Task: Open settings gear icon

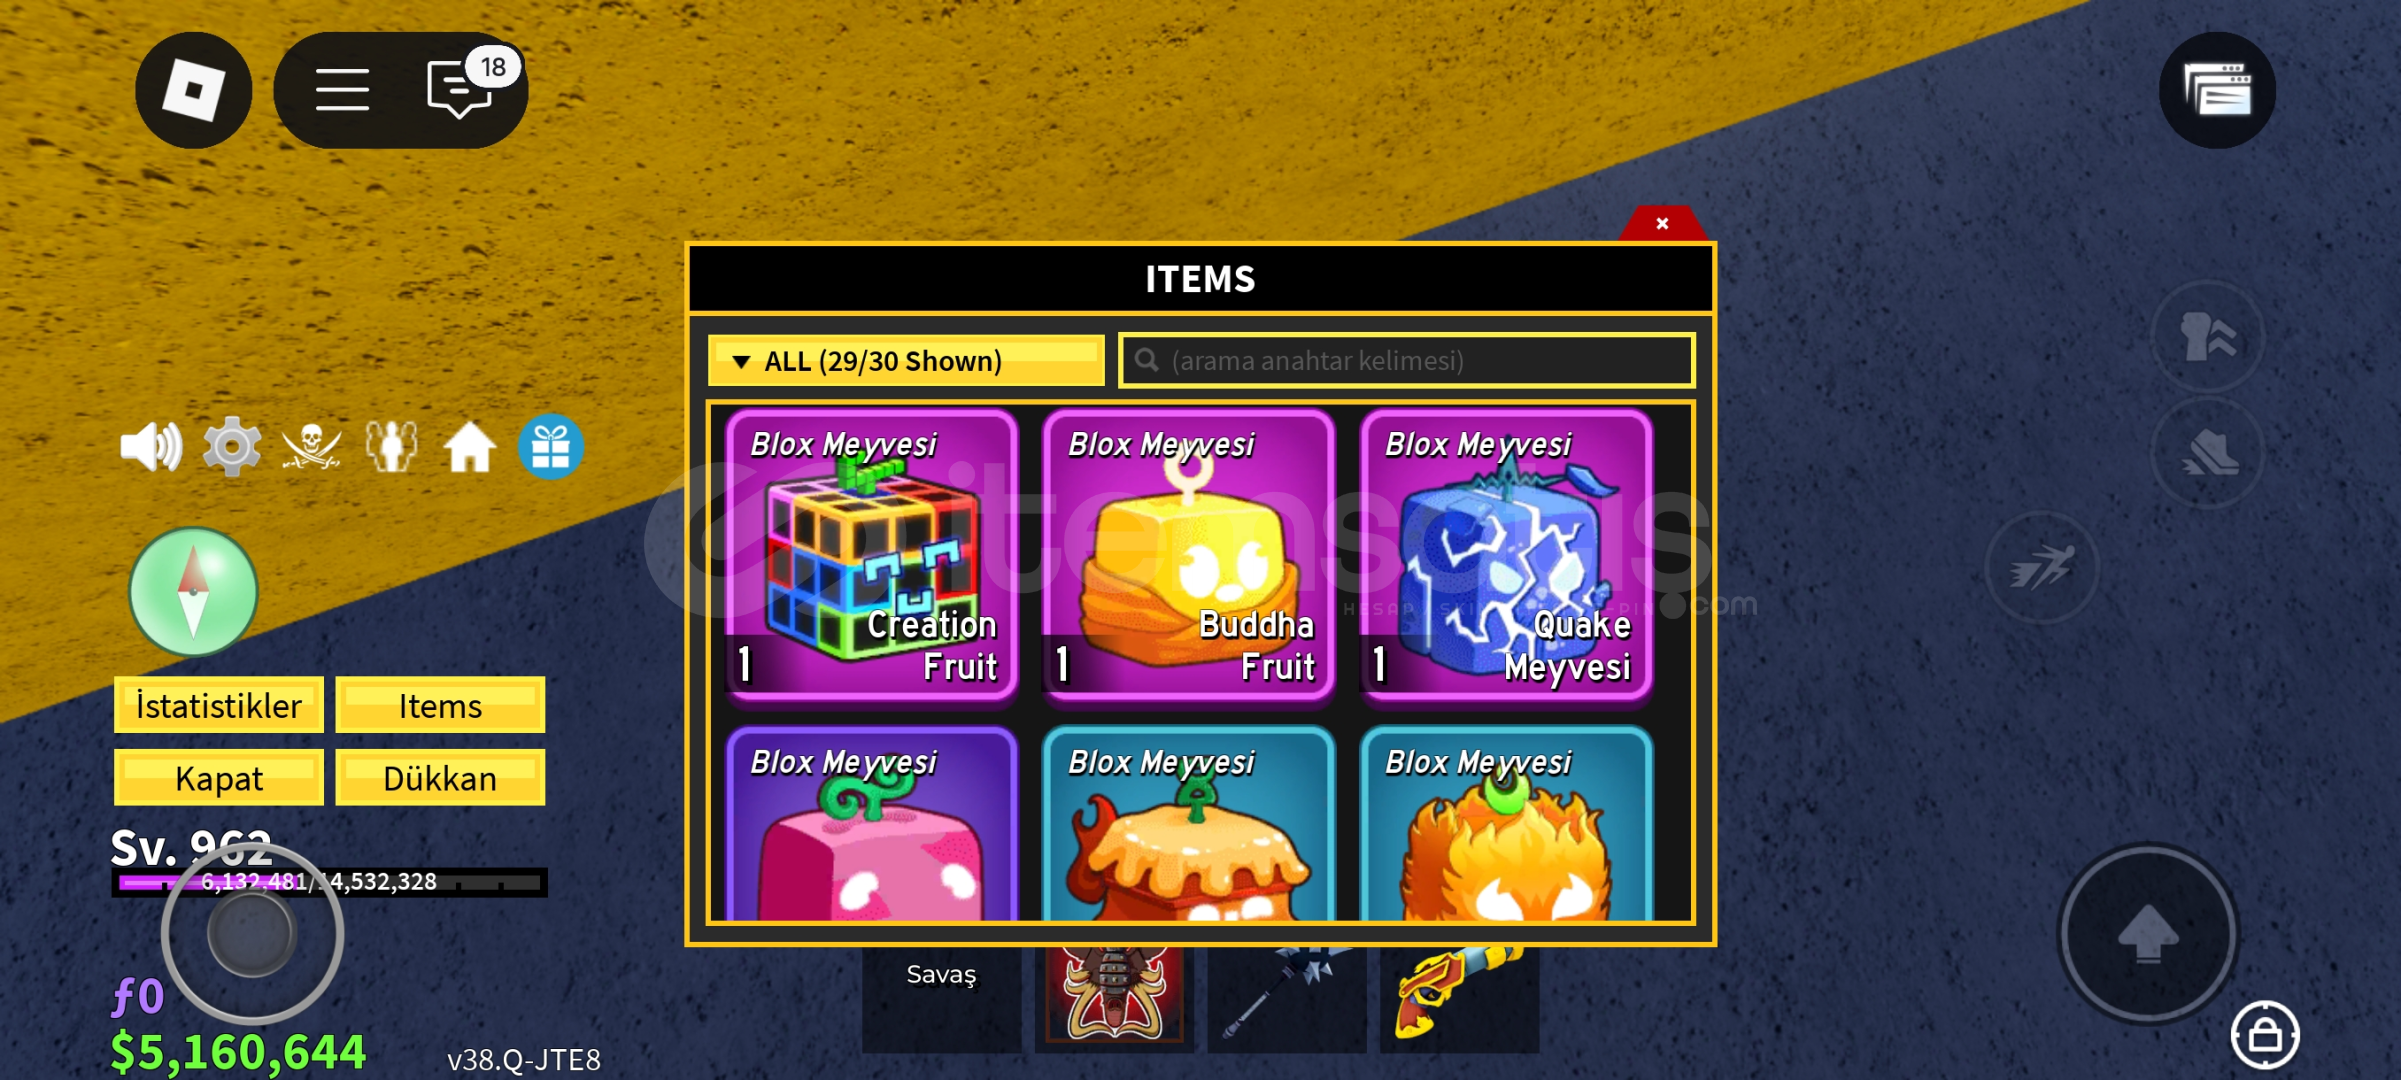Action: coord(231,446)
